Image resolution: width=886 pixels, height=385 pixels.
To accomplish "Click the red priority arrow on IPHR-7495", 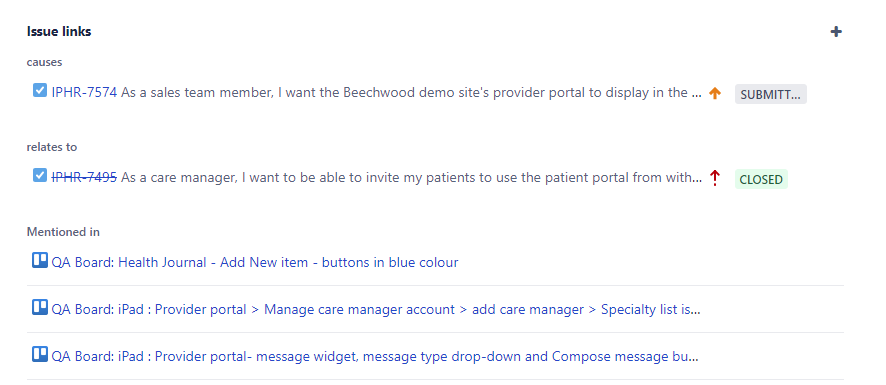I will tap(715, 178).
